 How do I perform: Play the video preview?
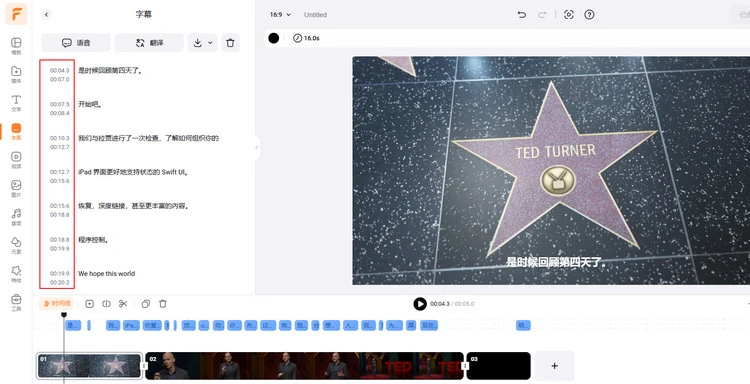420,304
